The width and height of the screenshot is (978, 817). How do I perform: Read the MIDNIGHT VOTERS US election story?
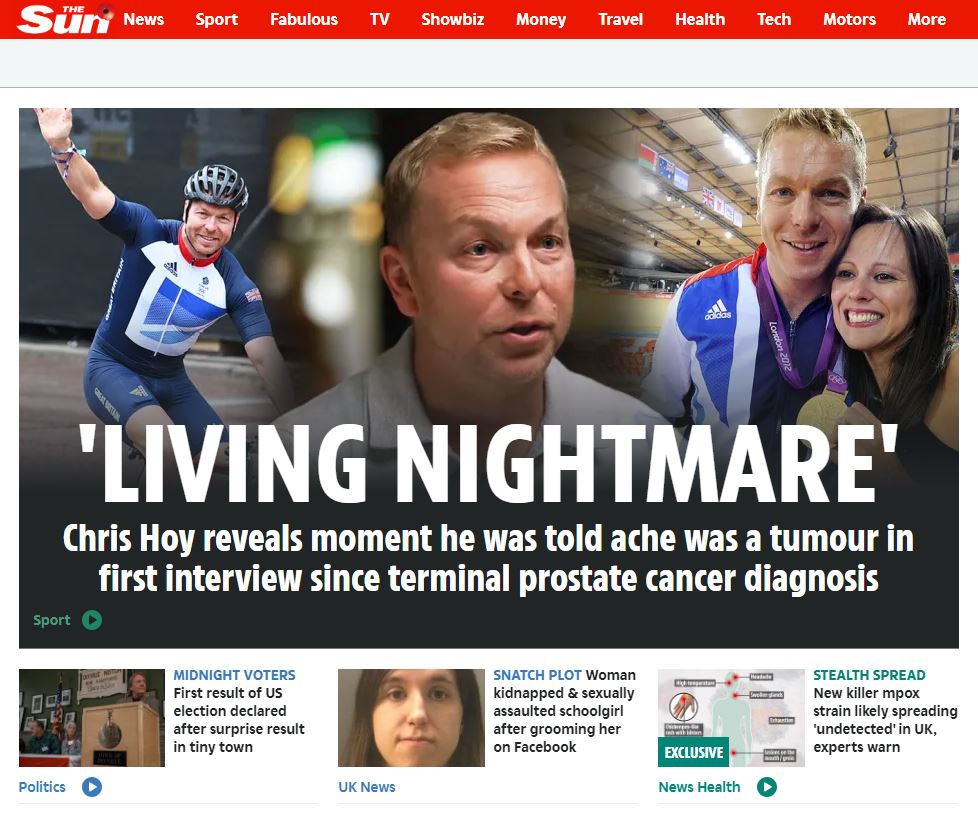[239, 711]
